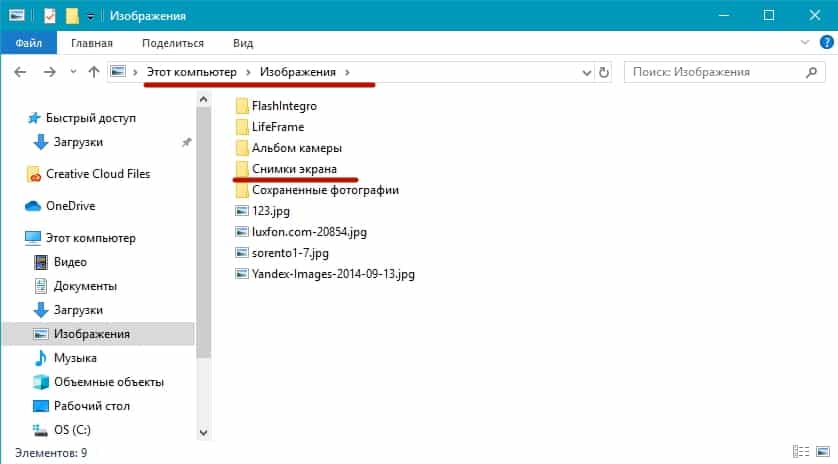Go up one level with the Up arrow
The height and width of the screenshot is (464, 838).
(93, 72)
